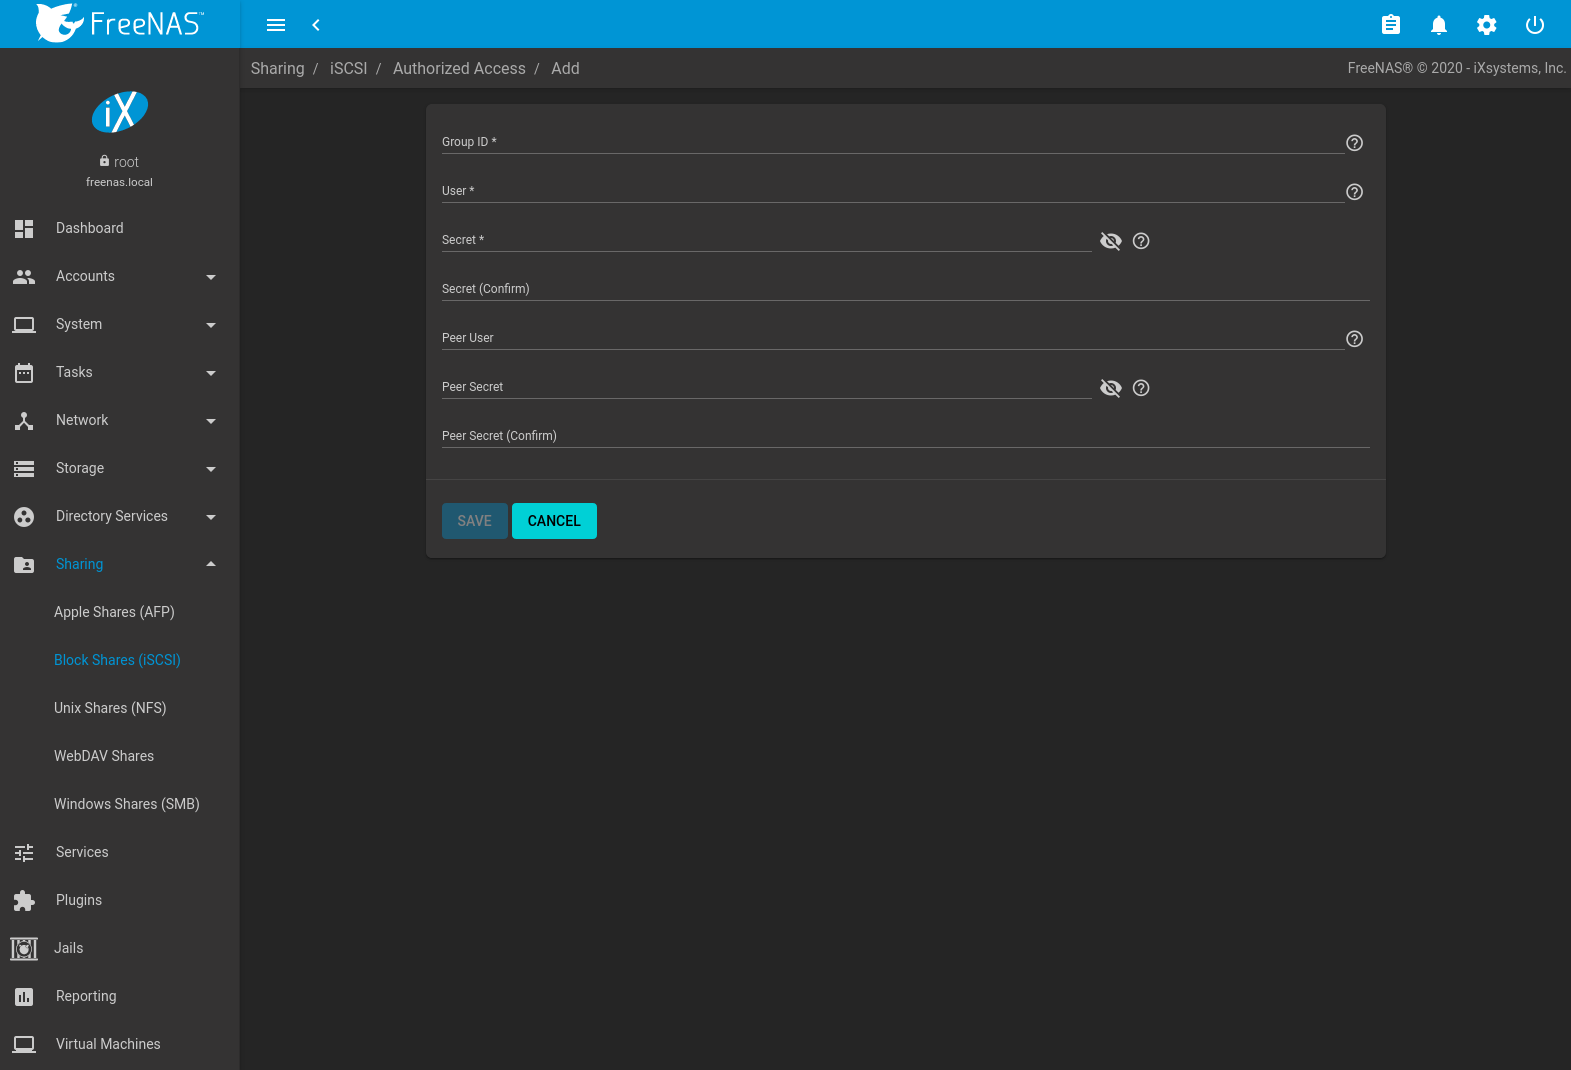The height and width of the screenshot is (1070, 1571).
Task: Open the hamburger menu icon
Action: click(x=276, y=25)
